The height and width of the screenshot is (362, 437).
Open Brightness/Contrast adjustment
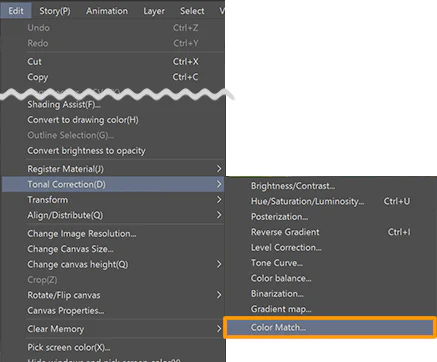tap(331, 186)
